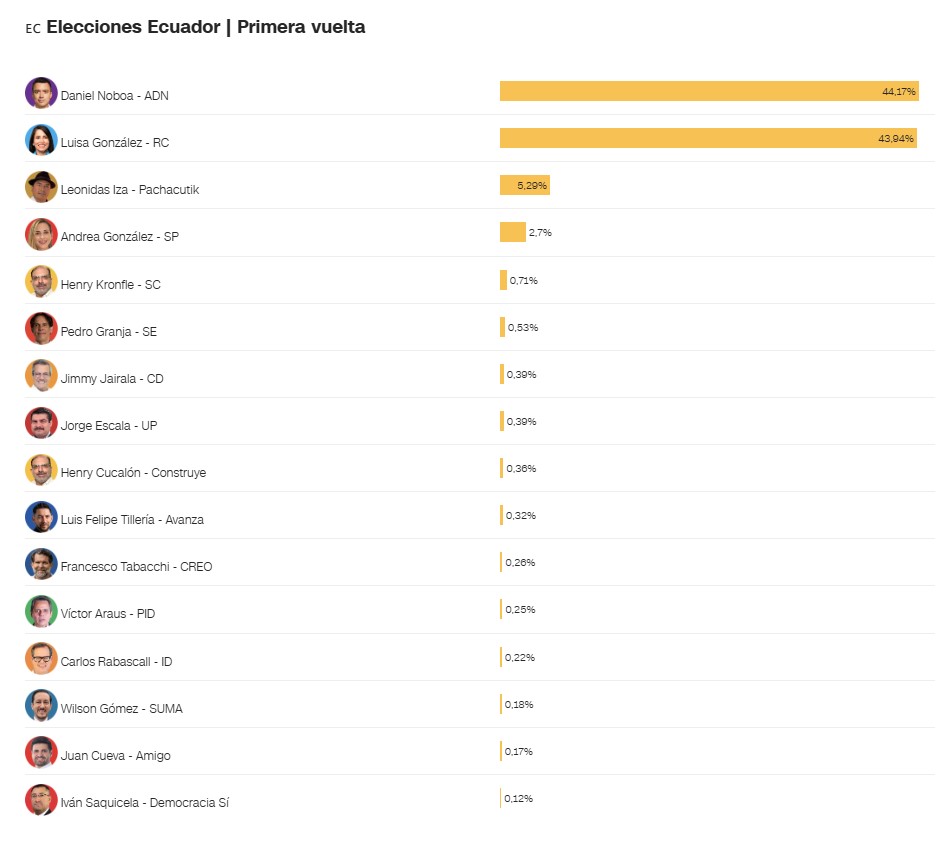The height and width of the screenshot is (842, 947).
Task: Click the 'Henry Cucalón - Construye' name
Action: click(x=133, y=472)
